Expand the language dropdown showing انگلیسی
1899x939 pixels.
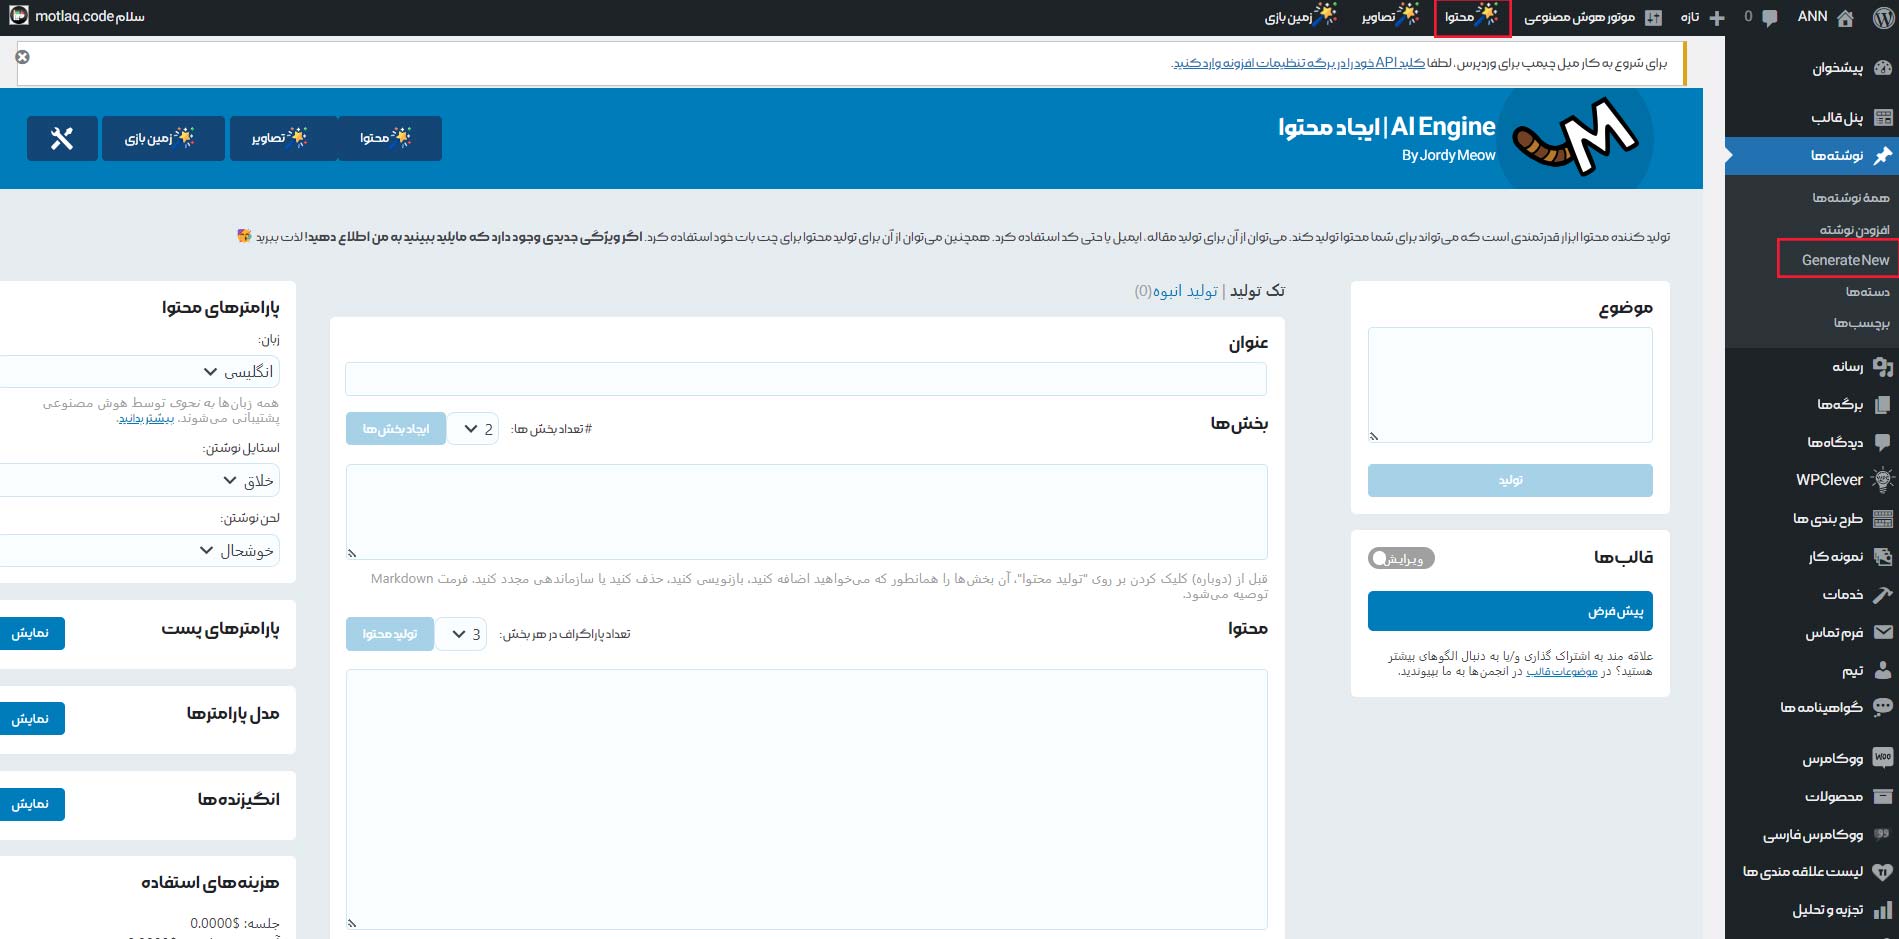click(140, 372)
